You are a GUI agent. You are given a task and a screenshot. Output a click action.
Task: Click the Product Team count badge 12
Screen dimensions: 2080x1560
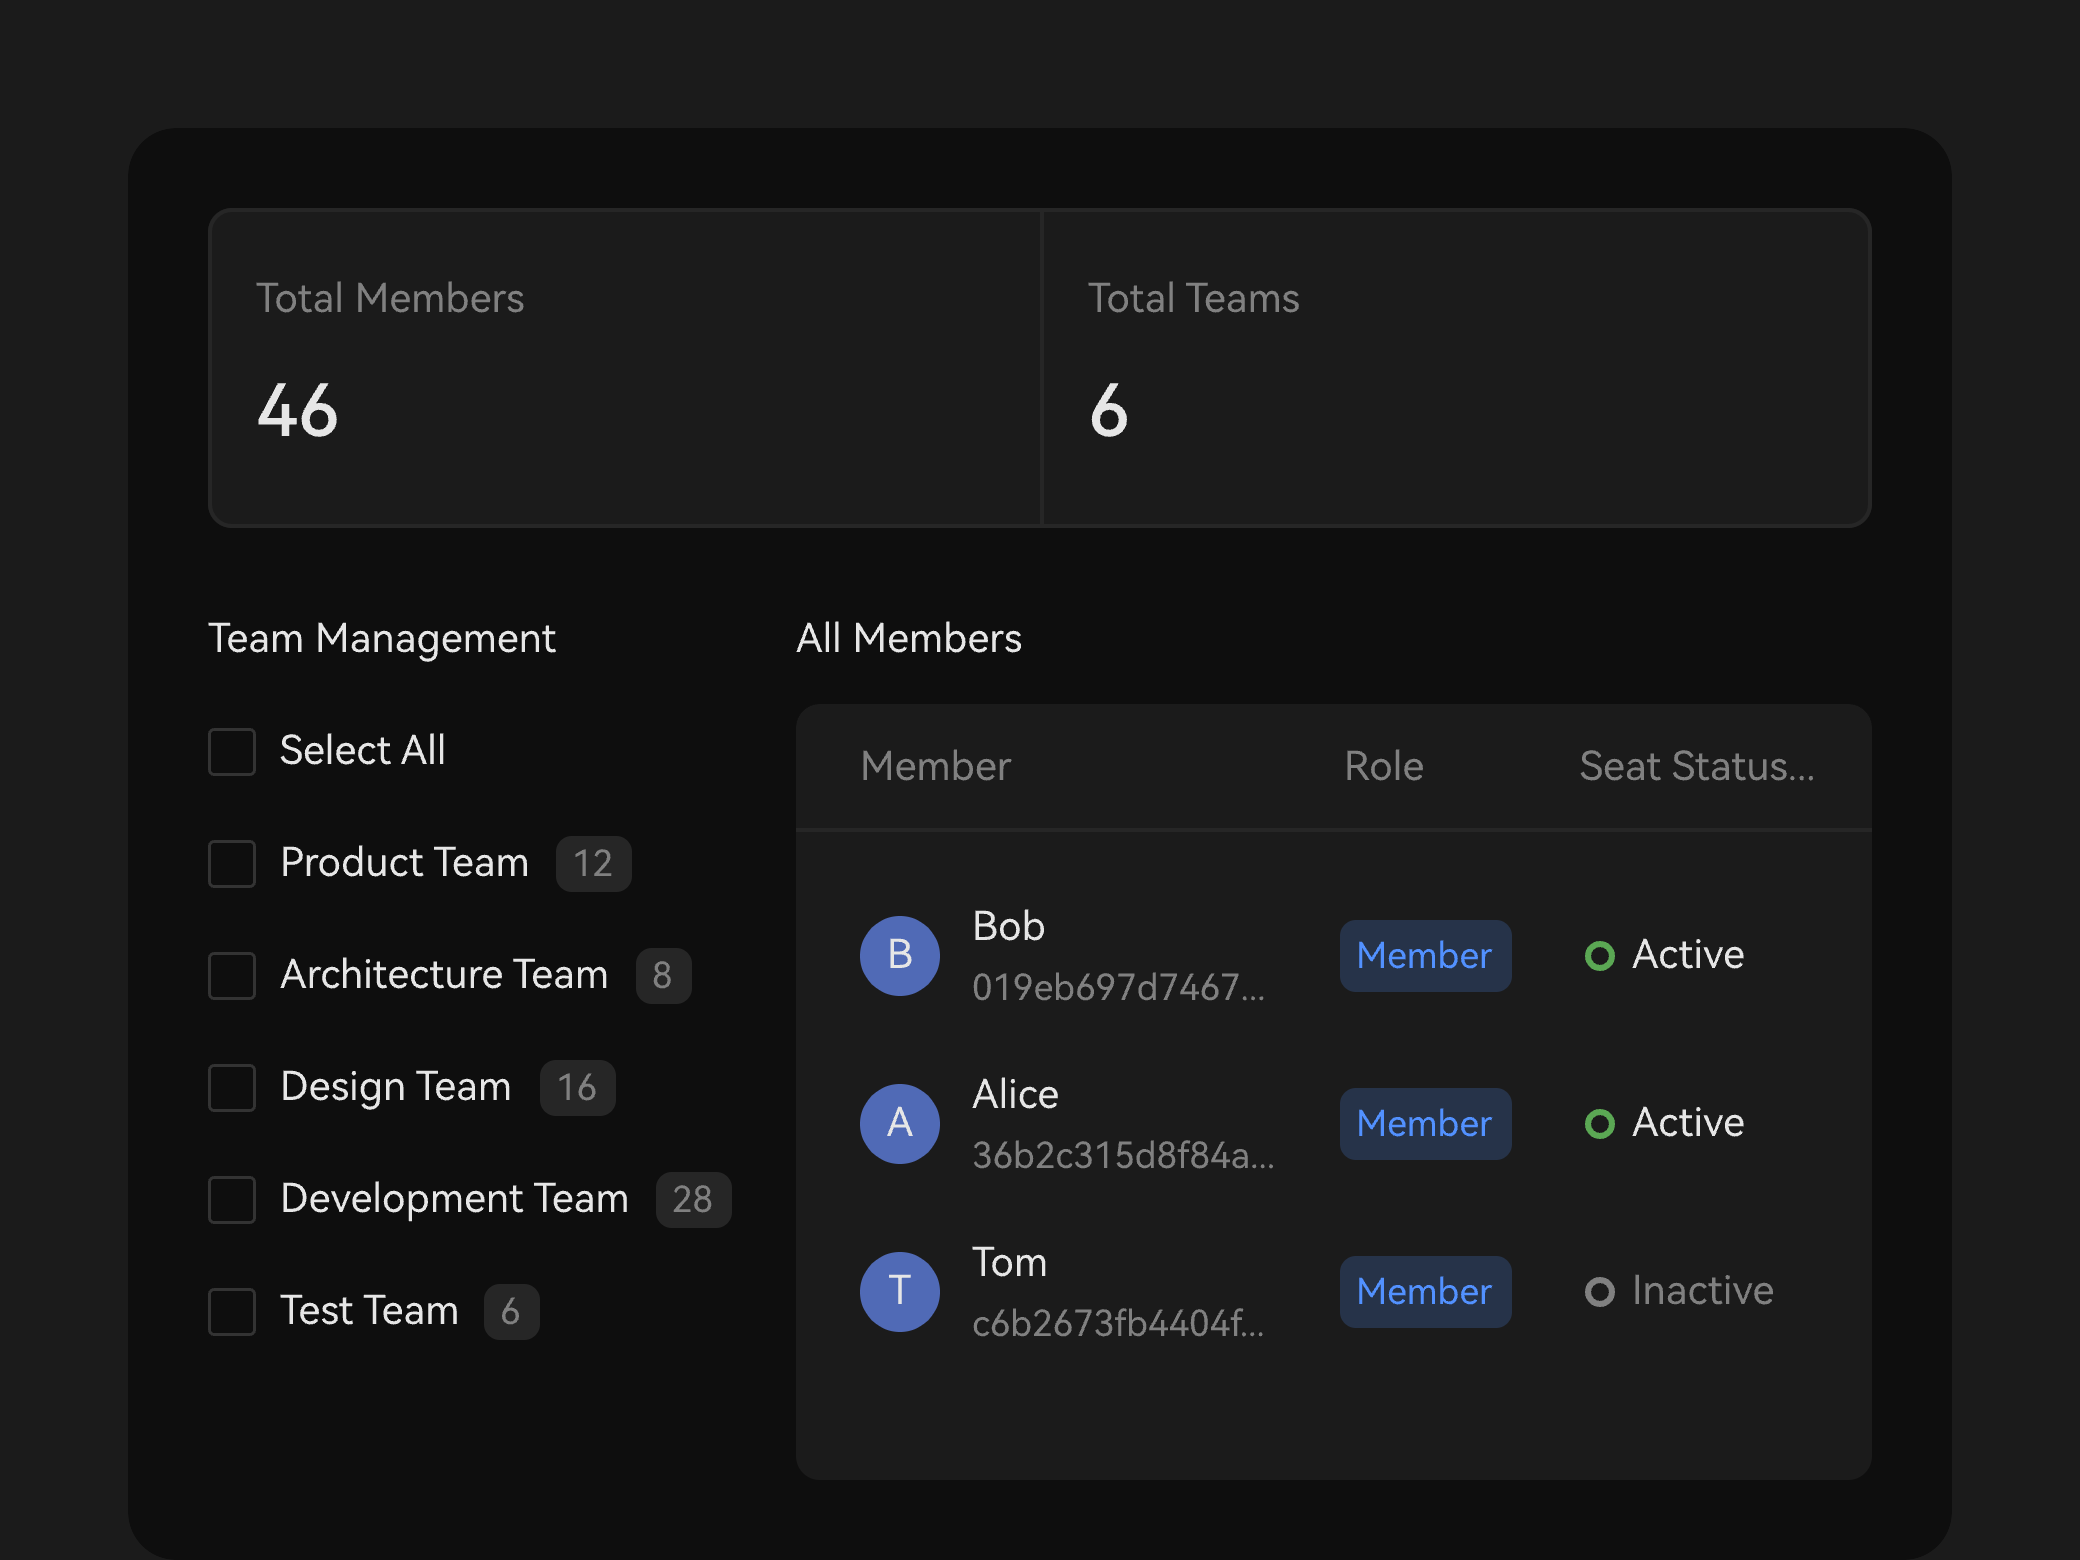point(593,863)
